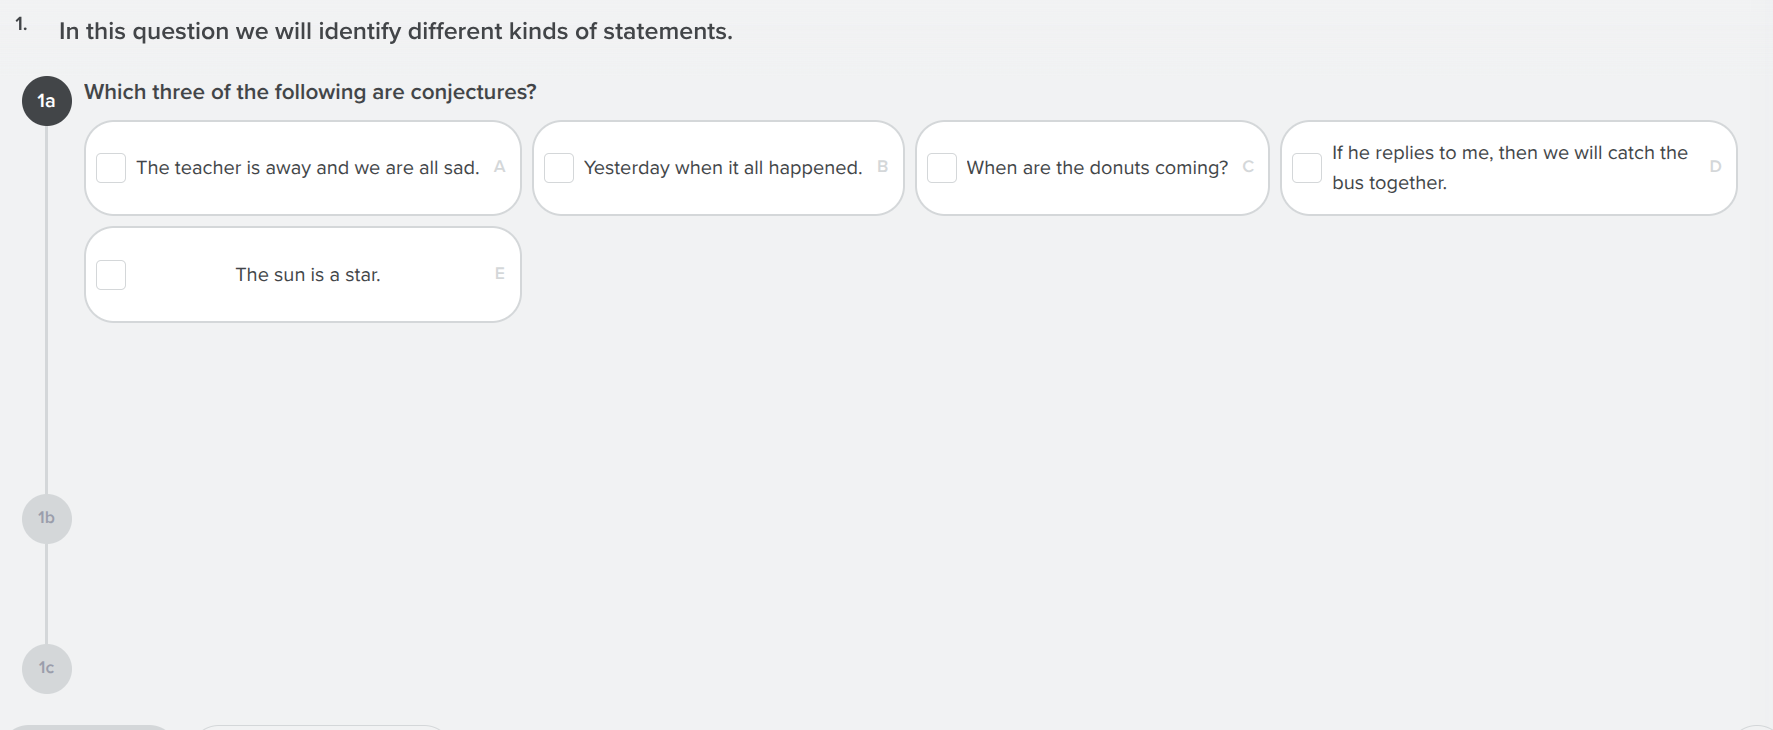Click the 1a step indicator
1773x730 pixels.
click(47, 100)
